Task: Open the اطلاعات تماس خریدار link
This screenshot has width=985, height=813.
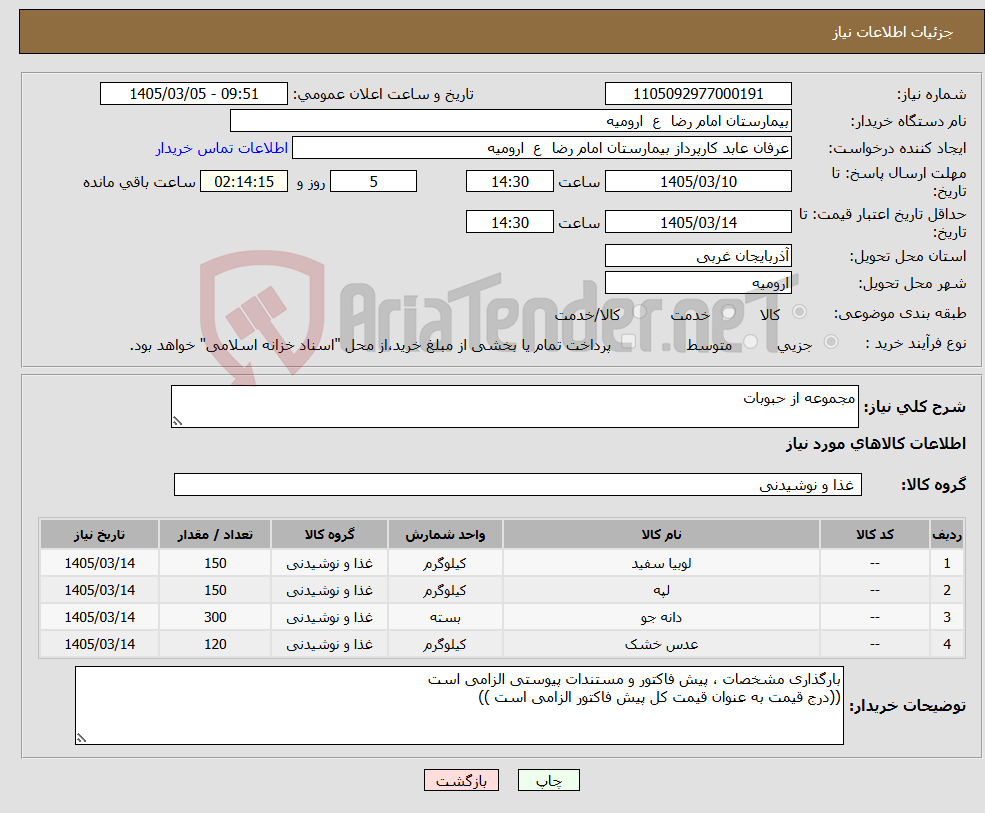Action: pyautogui.click(x=222, y=148)
